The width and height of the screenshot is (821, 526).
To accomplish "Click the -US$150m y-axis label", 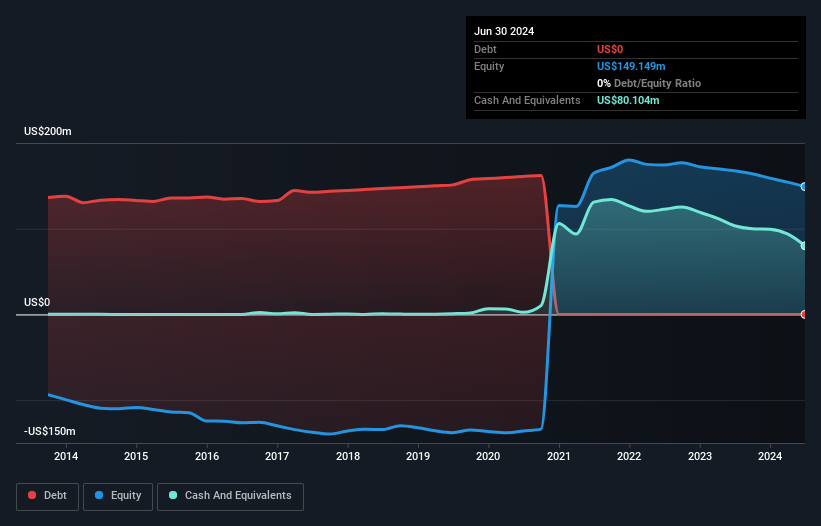I will pos(50,431).
